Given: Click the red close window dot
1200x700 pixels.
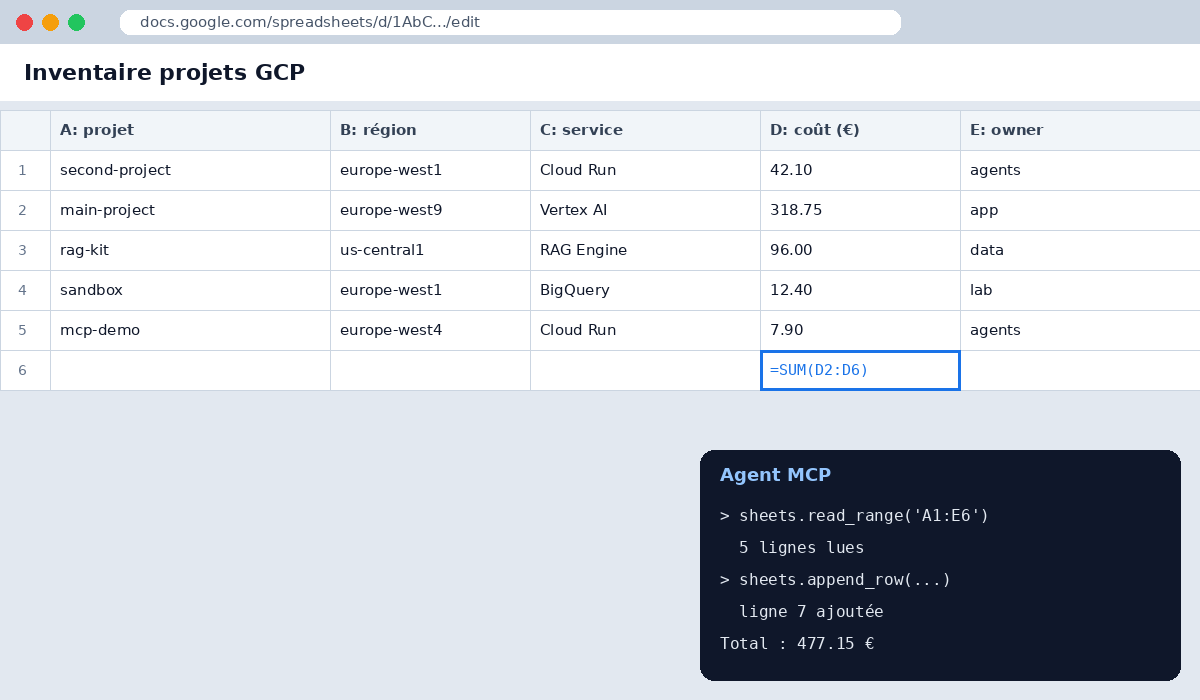Looking at the screenshot, I should (x=25, y=22).
